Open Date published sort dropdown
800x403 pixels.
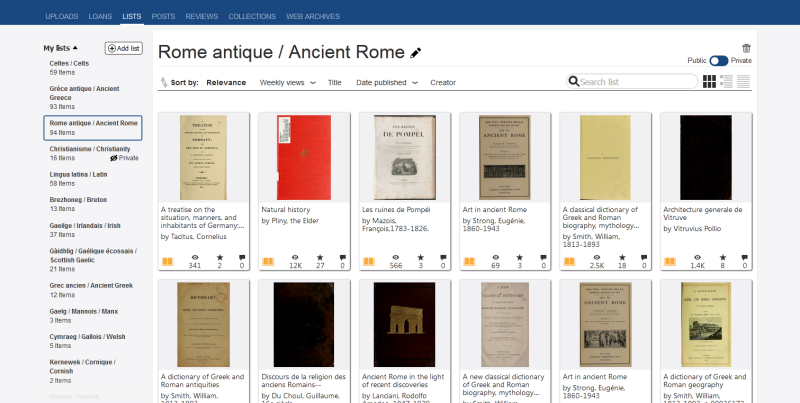tap(387, 82)
